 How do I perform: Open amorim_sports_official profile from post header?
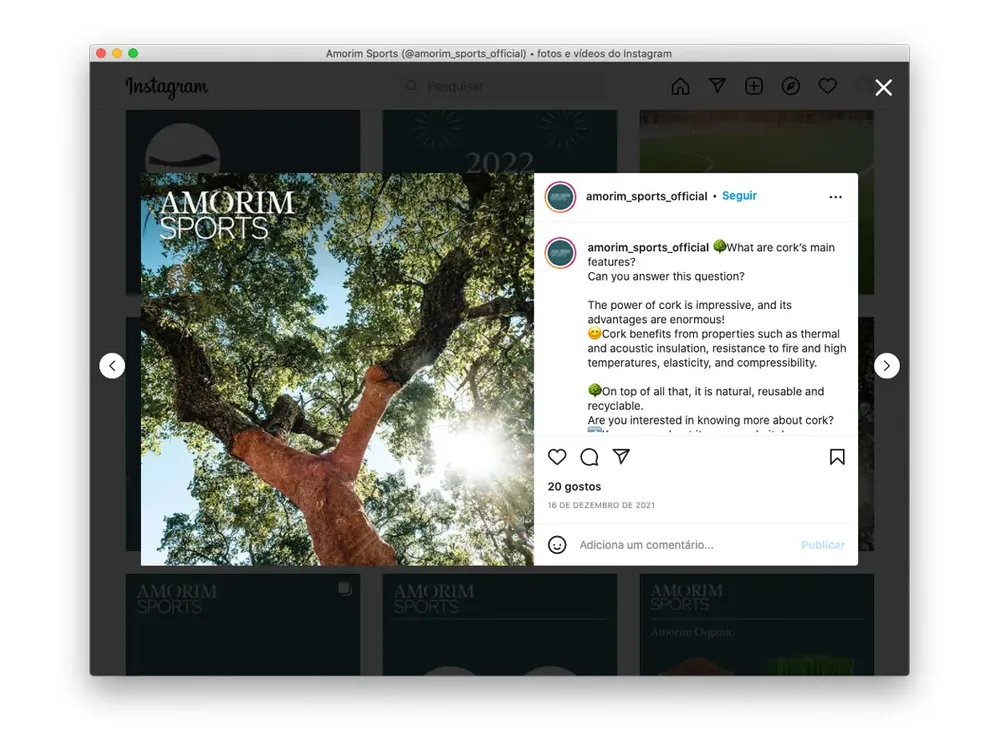click(646, 196)
